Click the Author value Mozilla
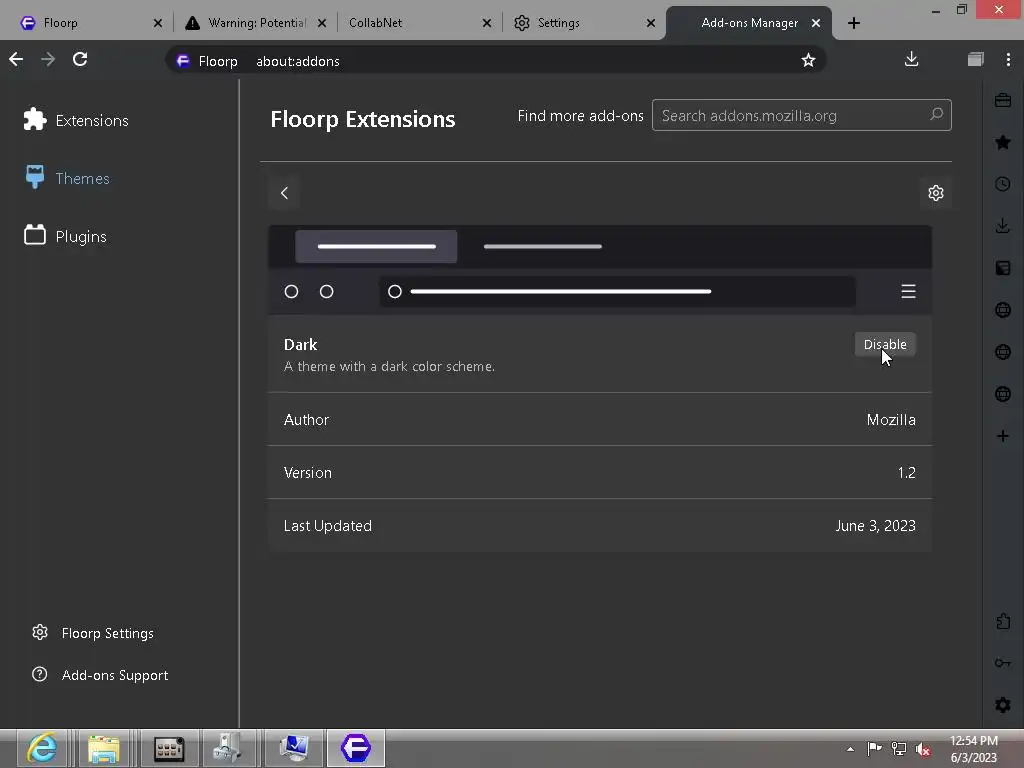 (891, 419)
